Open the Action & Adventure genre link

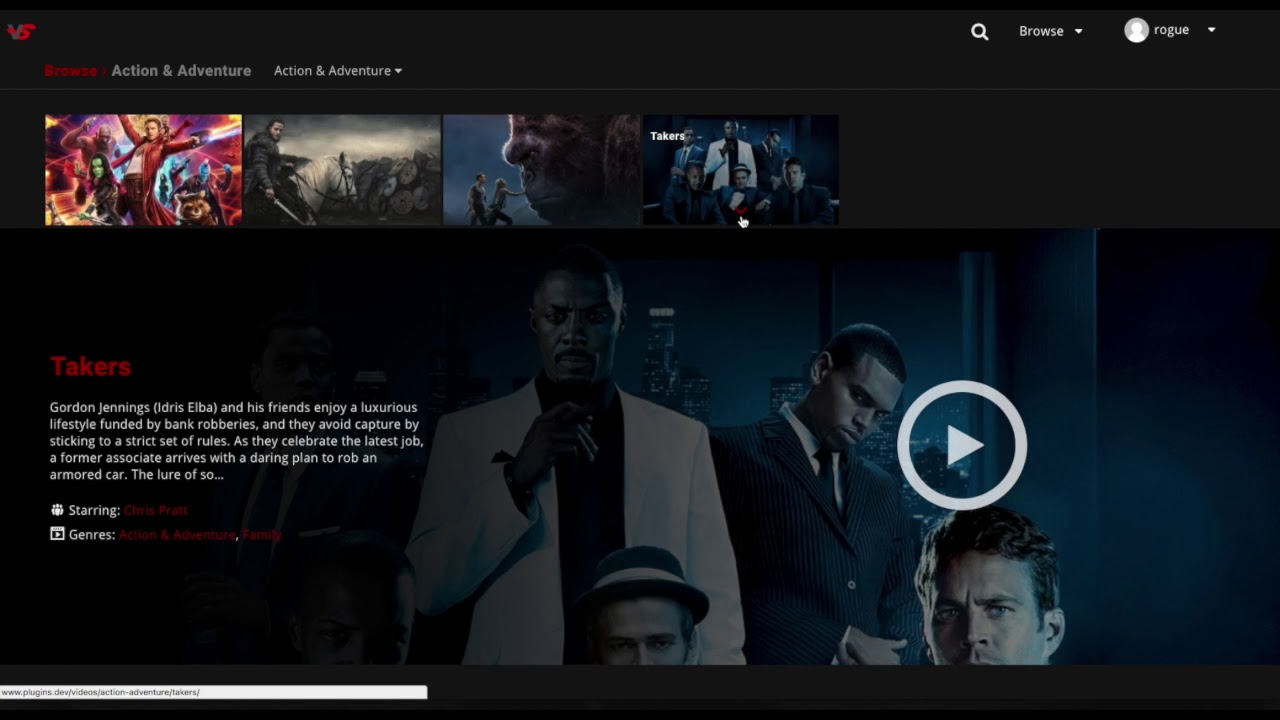[x=177, y=535]
